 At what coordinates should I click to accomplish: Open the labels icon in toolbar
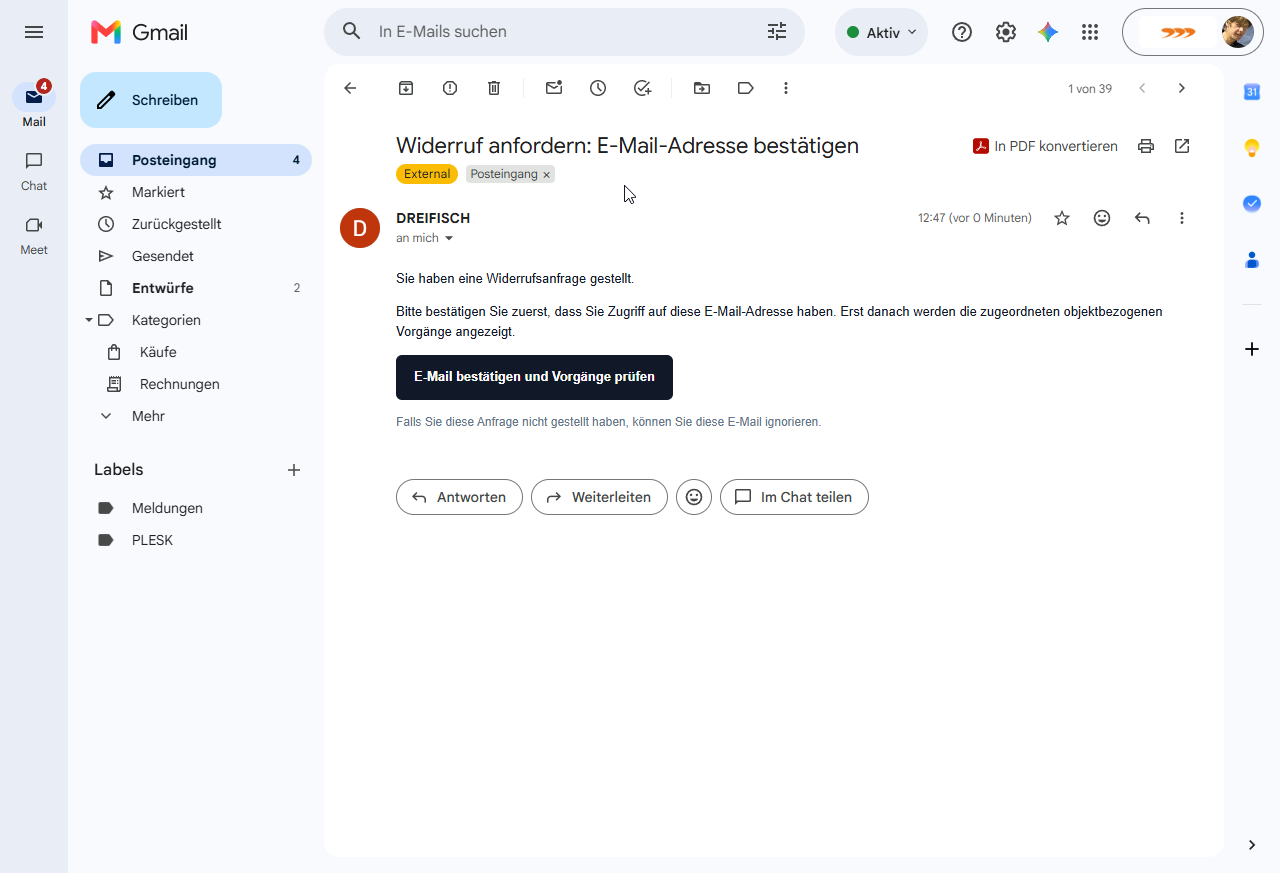(745, 88)
